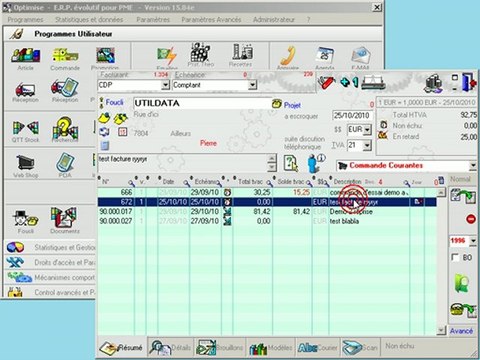Expand Statistiques et Gestion section
This screenshot has width=480, height=360.
point(50,247)
